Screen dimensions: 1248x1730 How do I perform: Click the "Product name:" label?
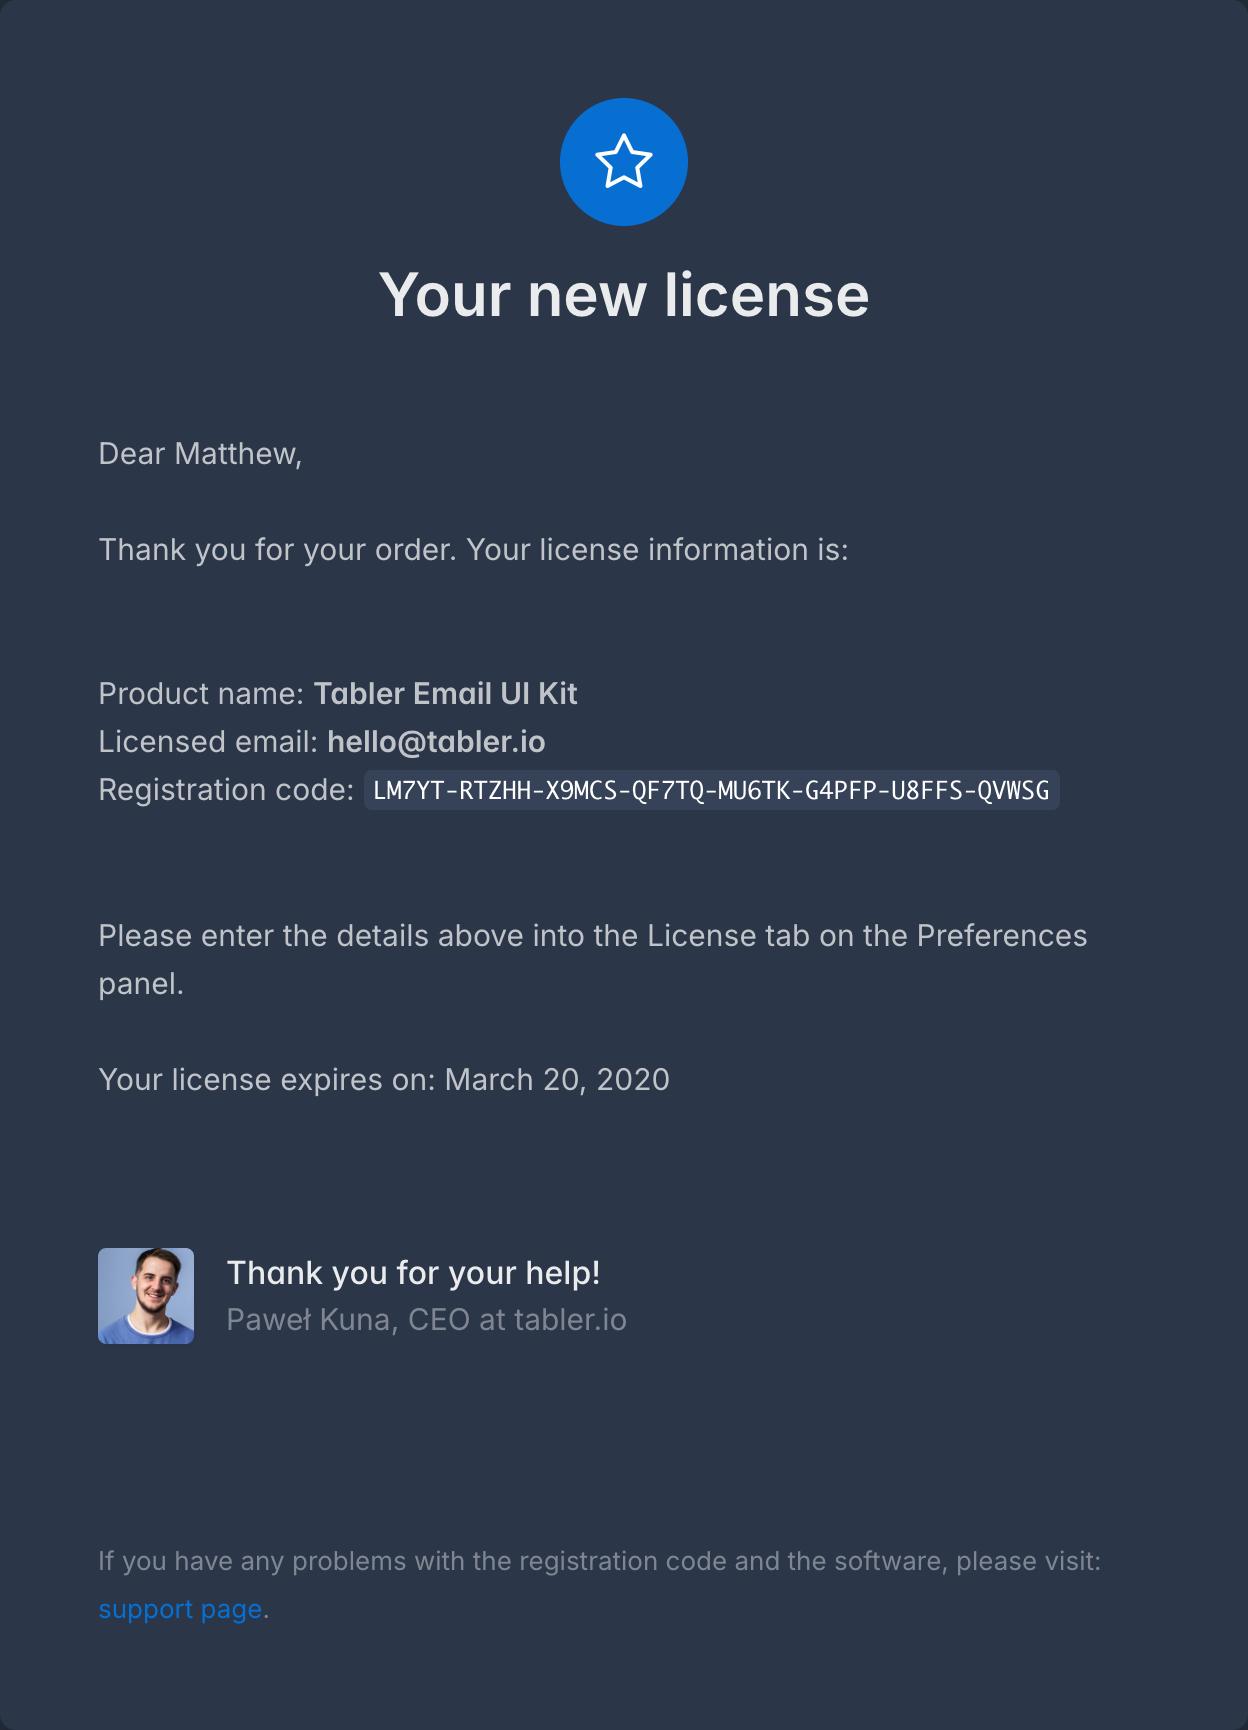click(x=200, y=694)
